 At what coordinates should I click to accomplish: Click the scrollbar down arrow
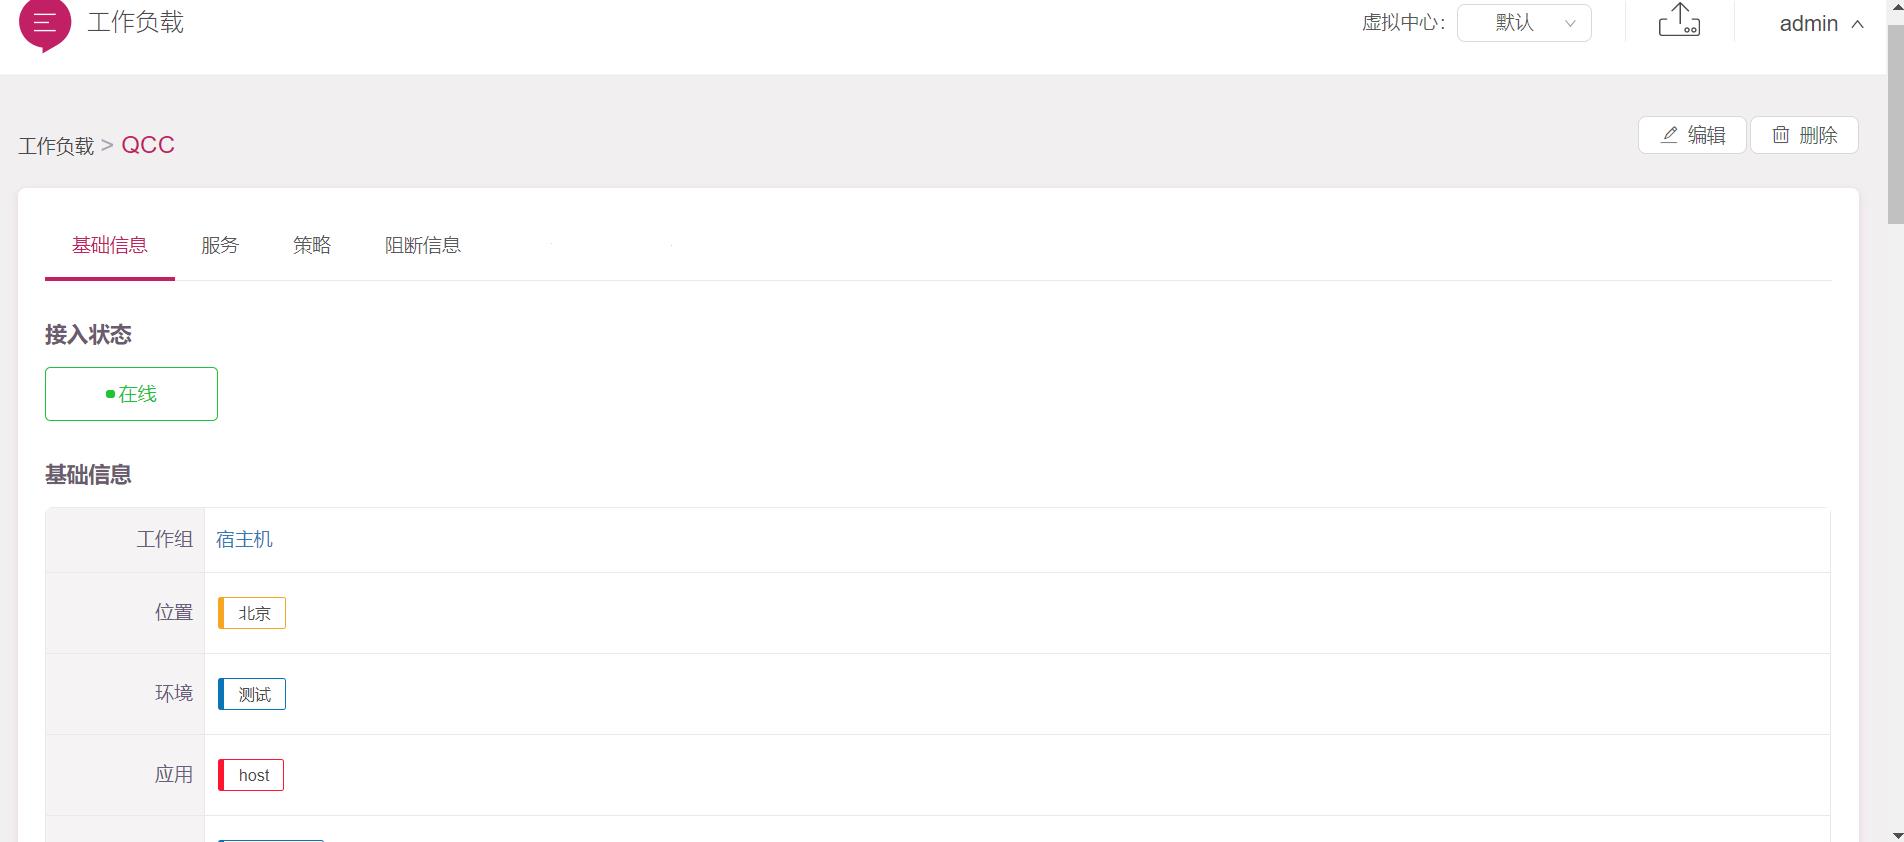click(x=1895, y=833)
